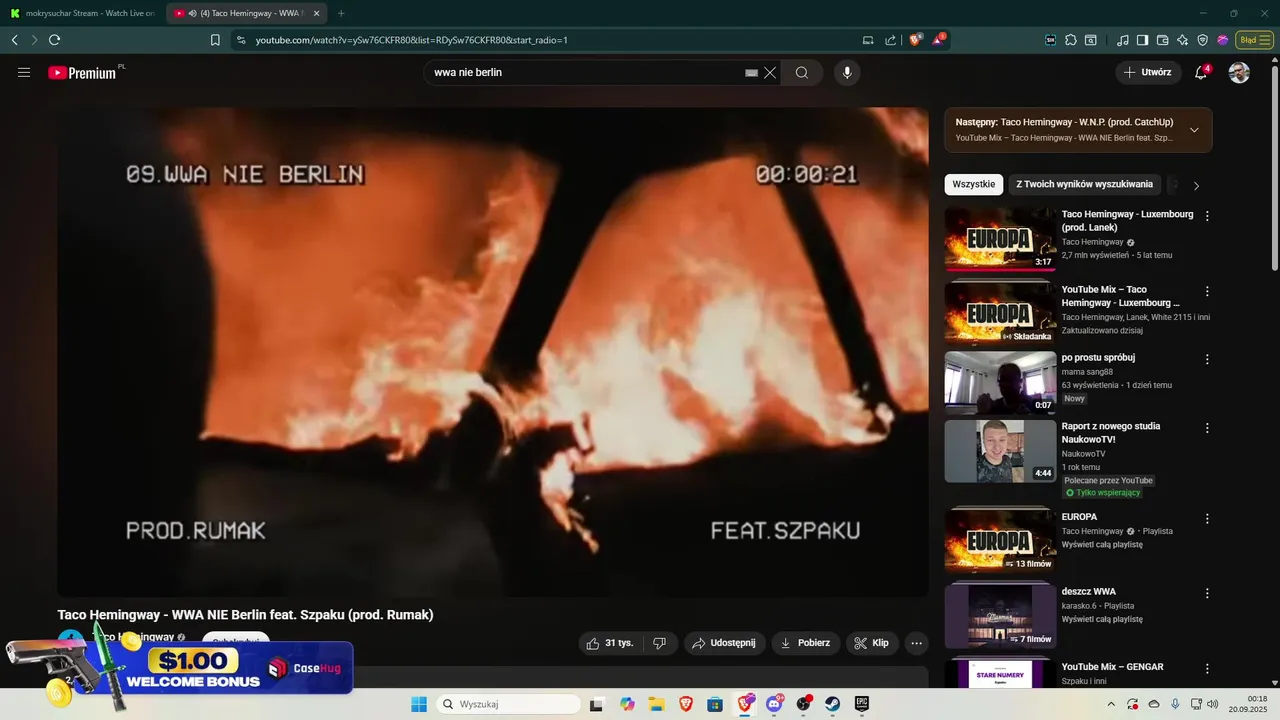
Task: Open the extensions puzzle icon
Action: [1070, 40]
